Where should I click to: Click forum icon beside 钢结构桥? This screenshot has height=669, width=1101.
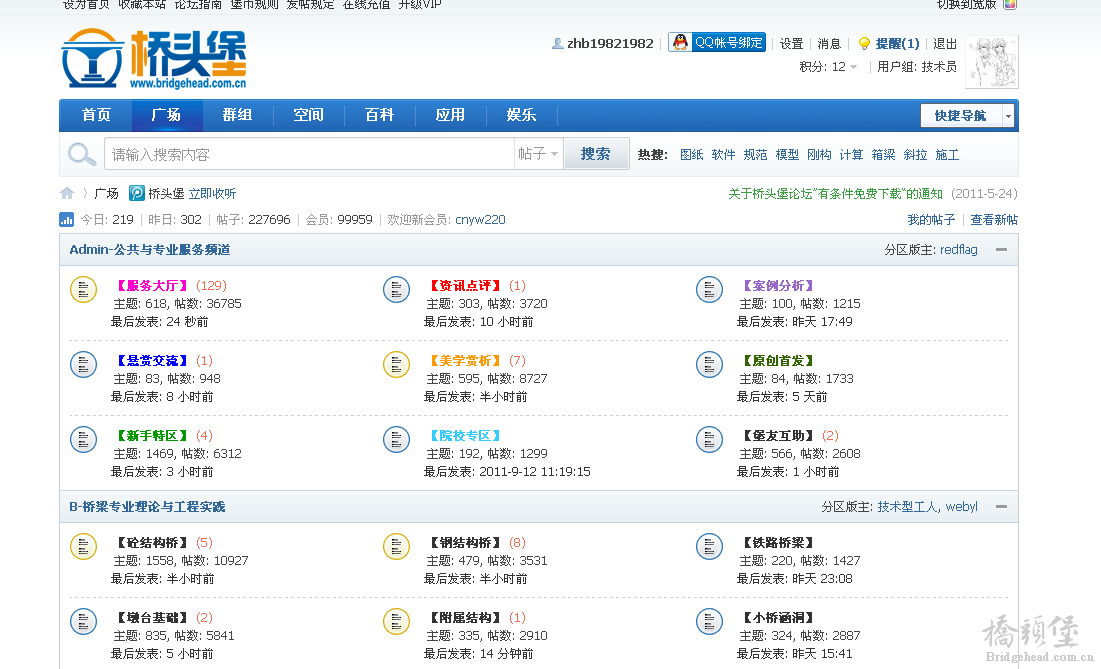click(396, 546)
